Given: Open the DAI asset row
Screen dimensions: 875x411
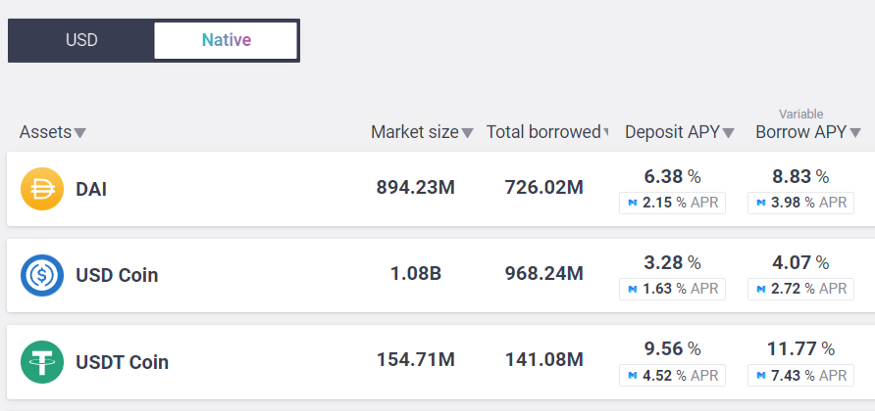Looking at the screenshot, I should pyautogui.click(x=92, y=189).
